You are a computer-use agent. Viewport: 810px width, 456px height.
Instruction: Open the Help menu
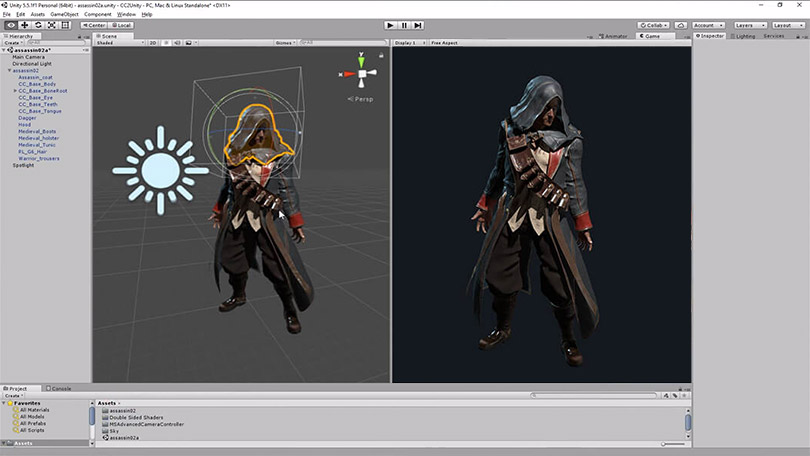click(147, 14)
